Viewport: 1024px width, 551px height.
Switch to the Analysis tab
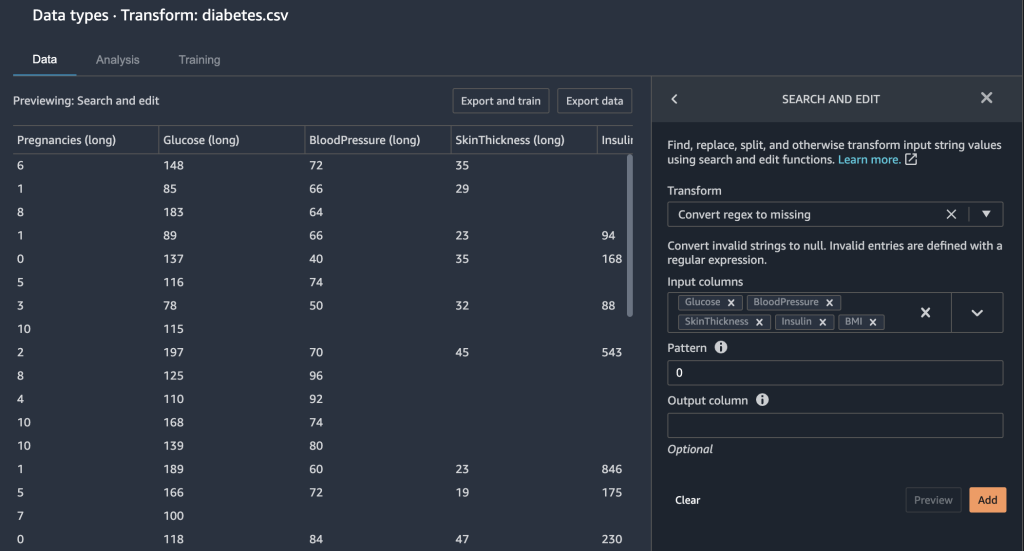[118, 60]
